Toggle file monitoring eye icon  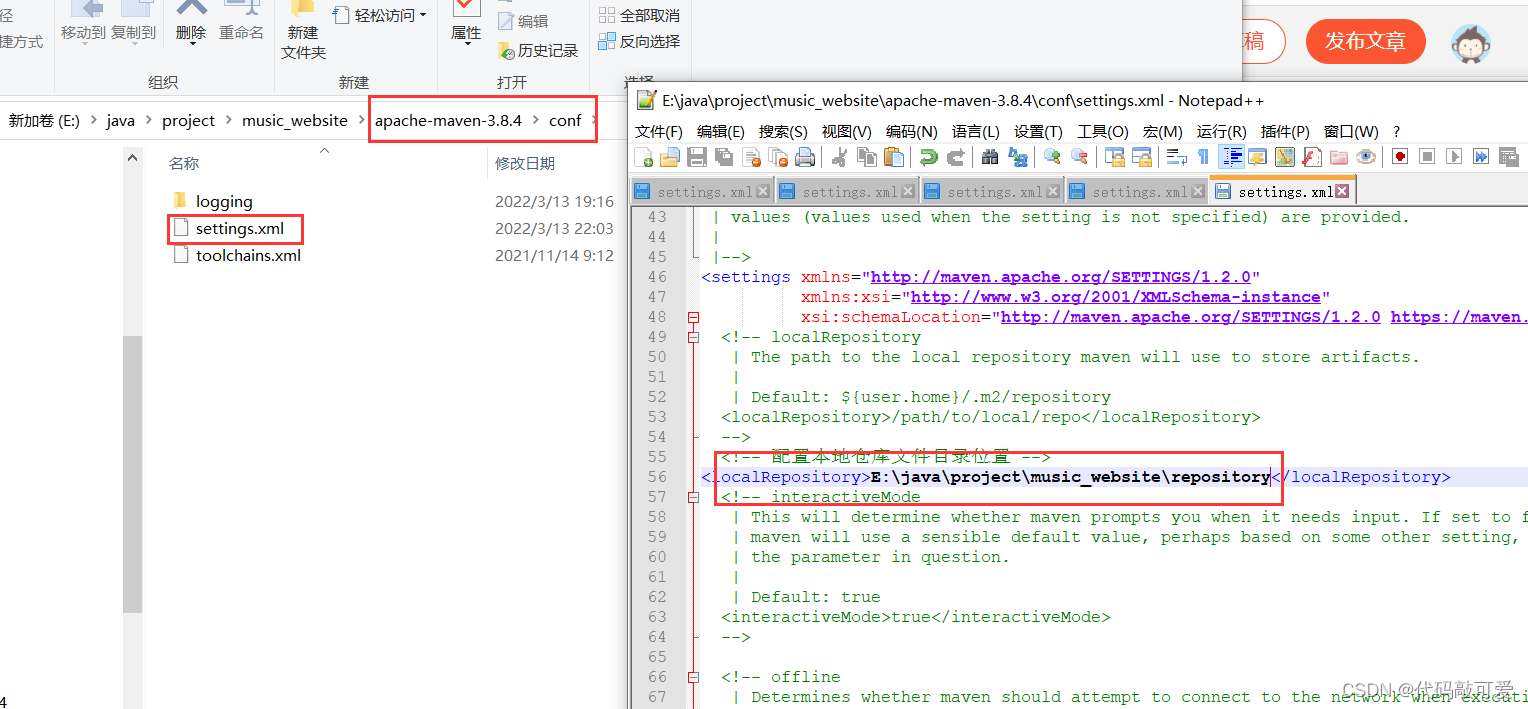click(1366, 157)
